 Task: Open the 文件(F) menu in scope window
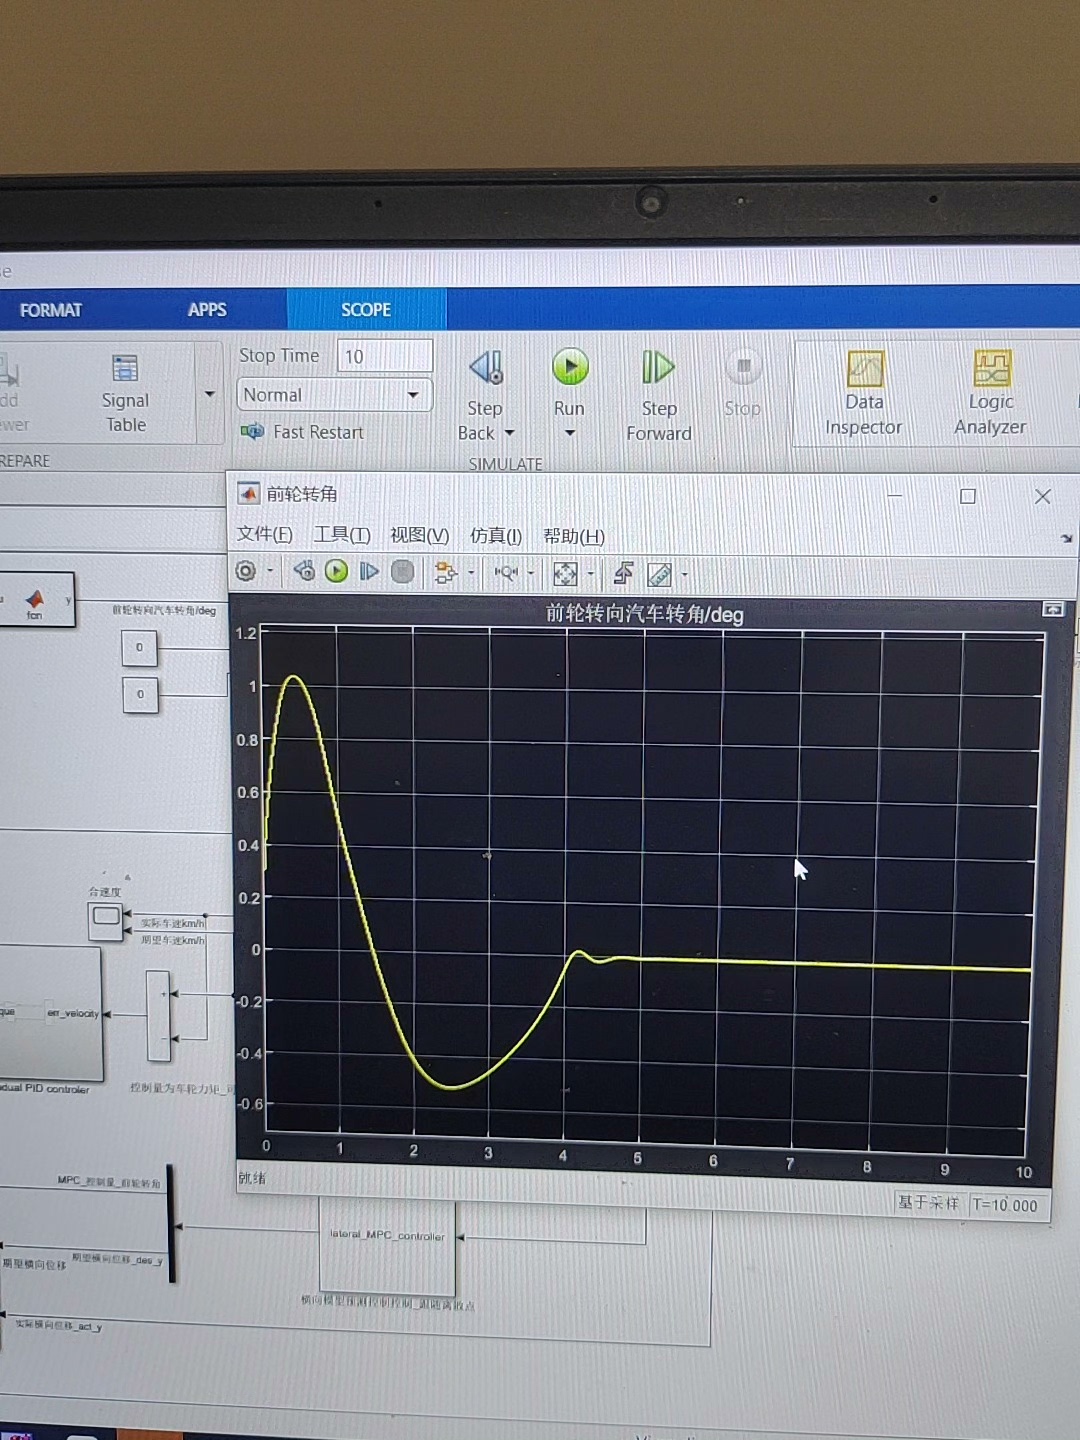(264, 534)
